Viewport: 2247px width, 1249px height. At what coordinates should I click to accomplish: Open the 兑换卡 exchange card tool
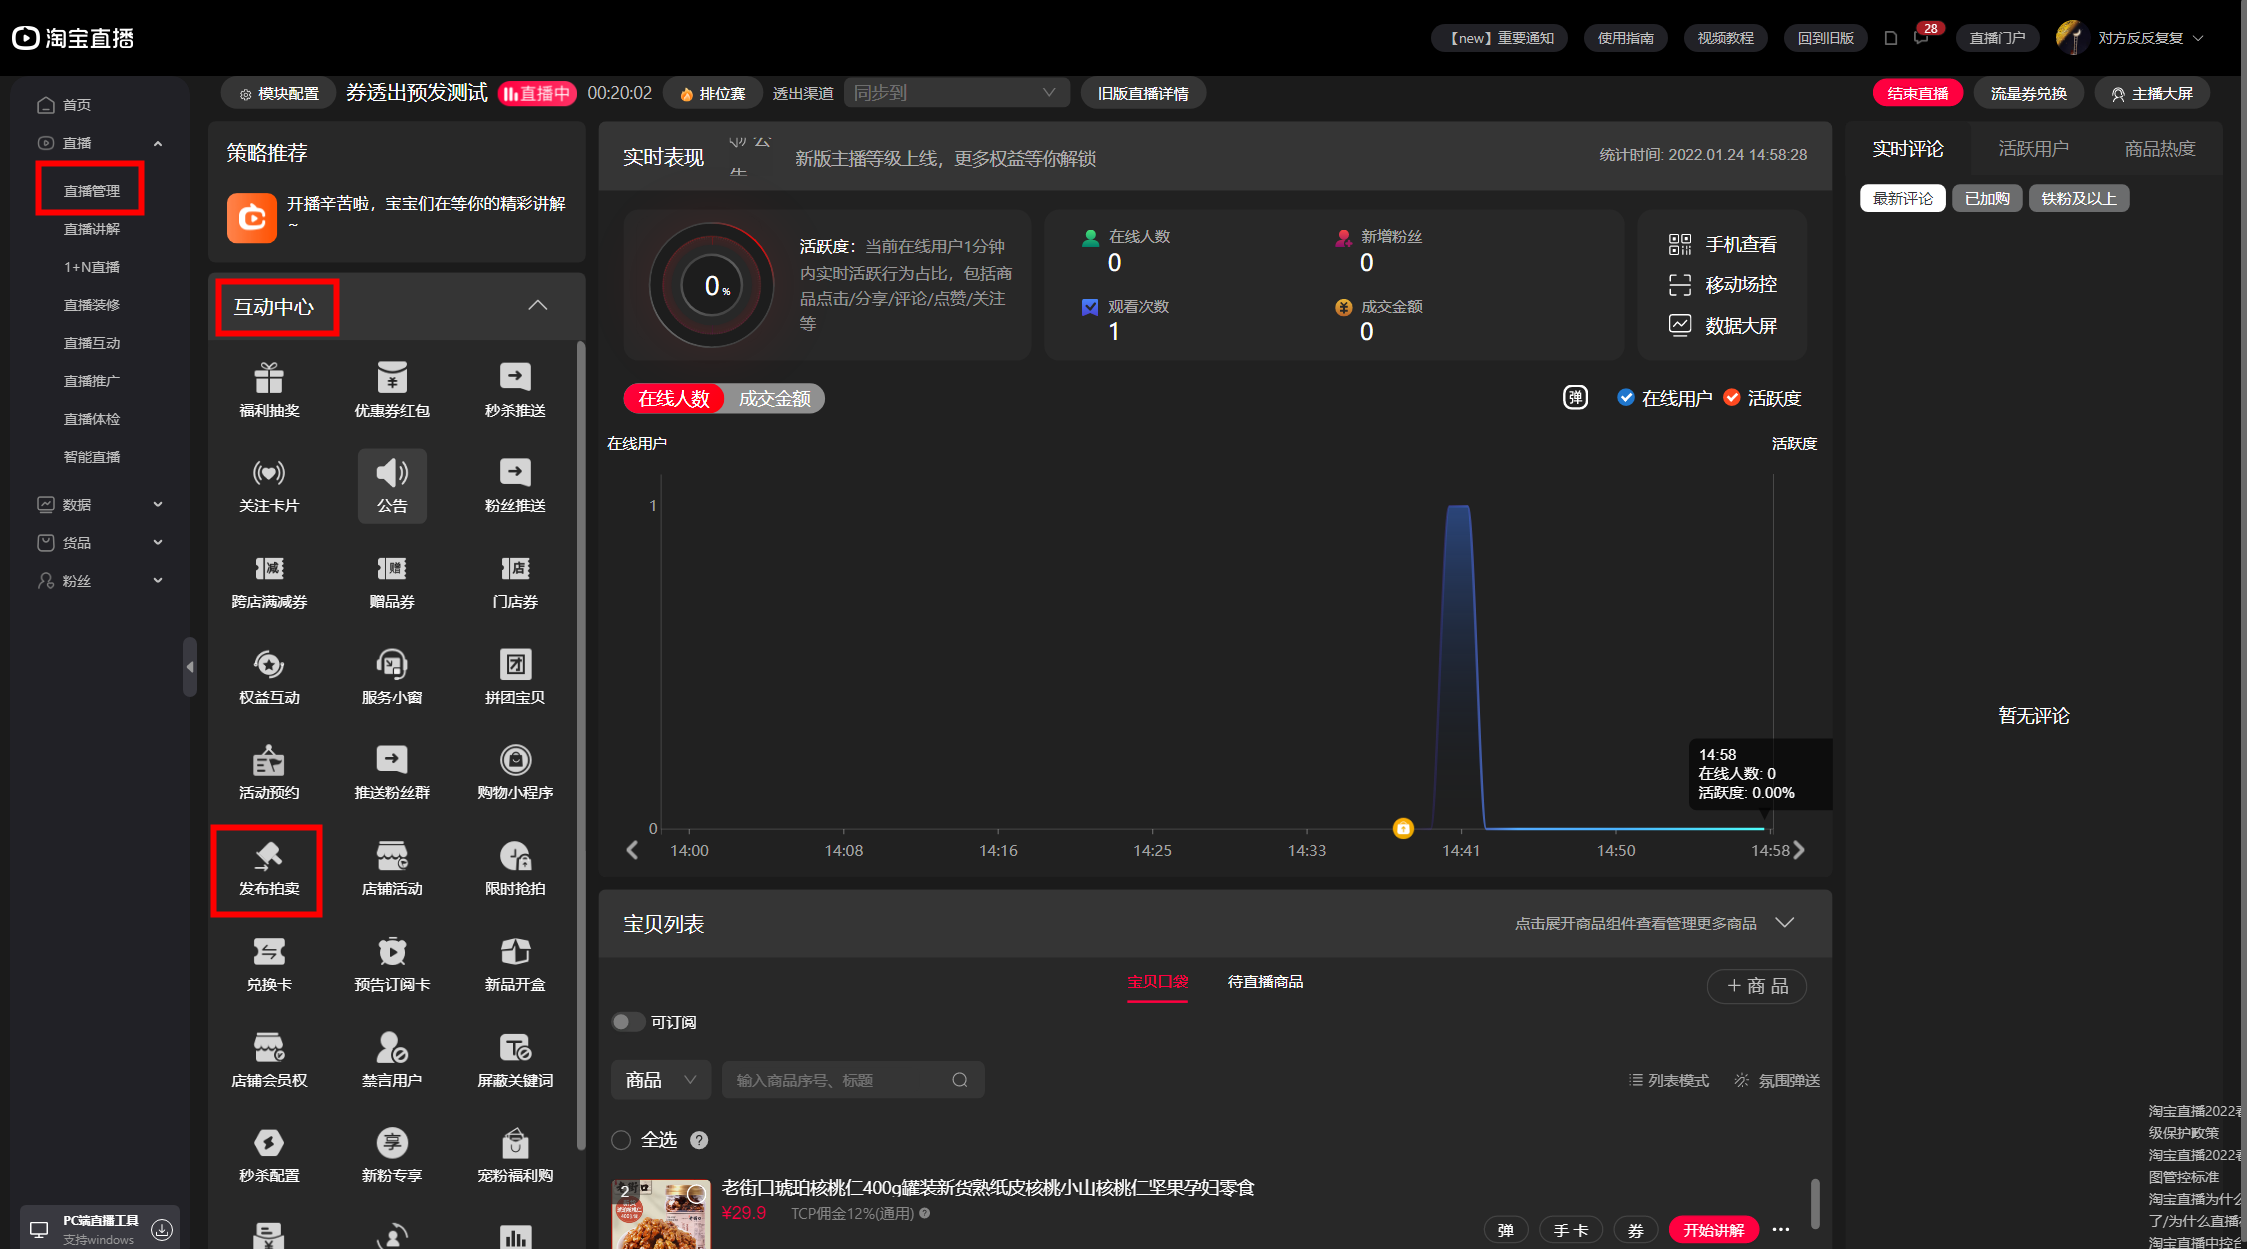pos(269,964)
